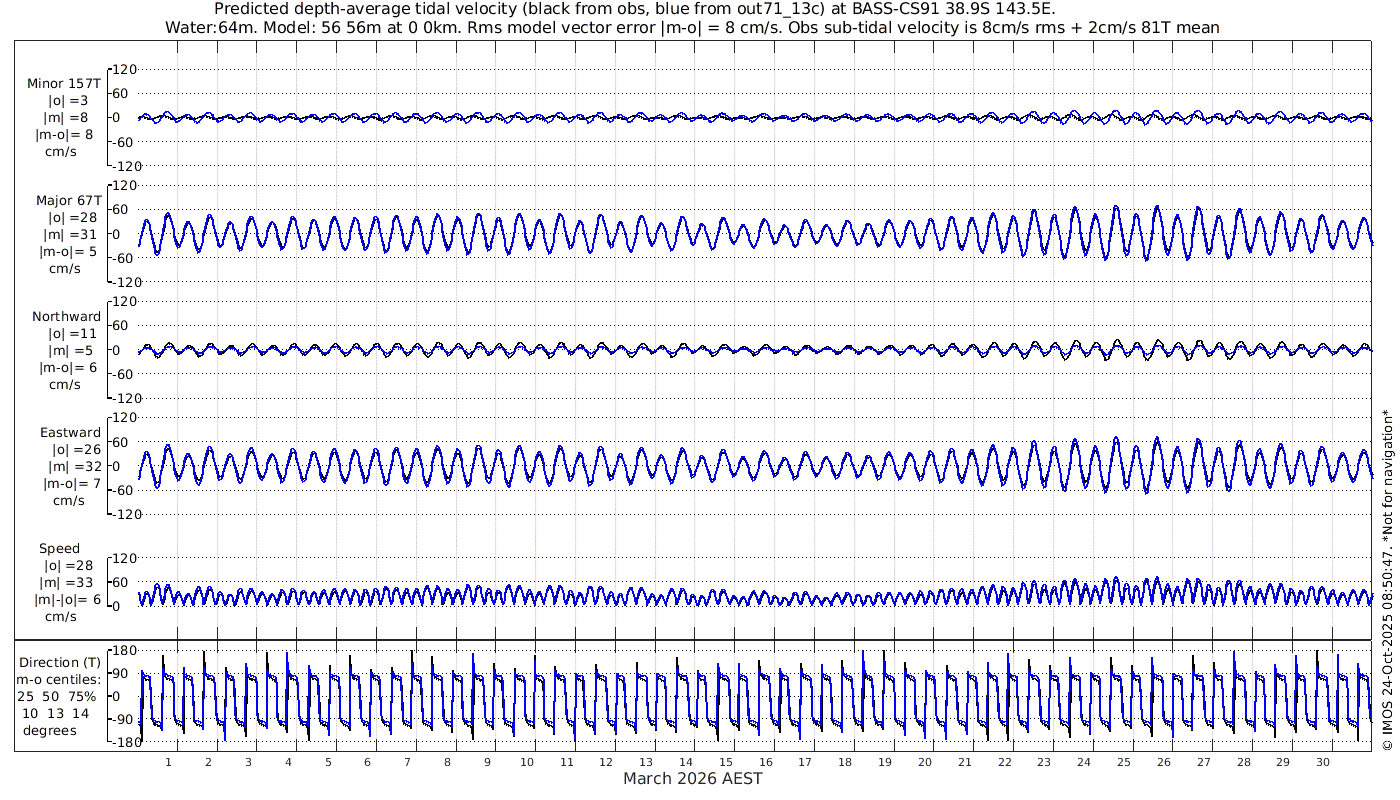Click the 'Direction (T)' panel label

[x=60, y=662]
